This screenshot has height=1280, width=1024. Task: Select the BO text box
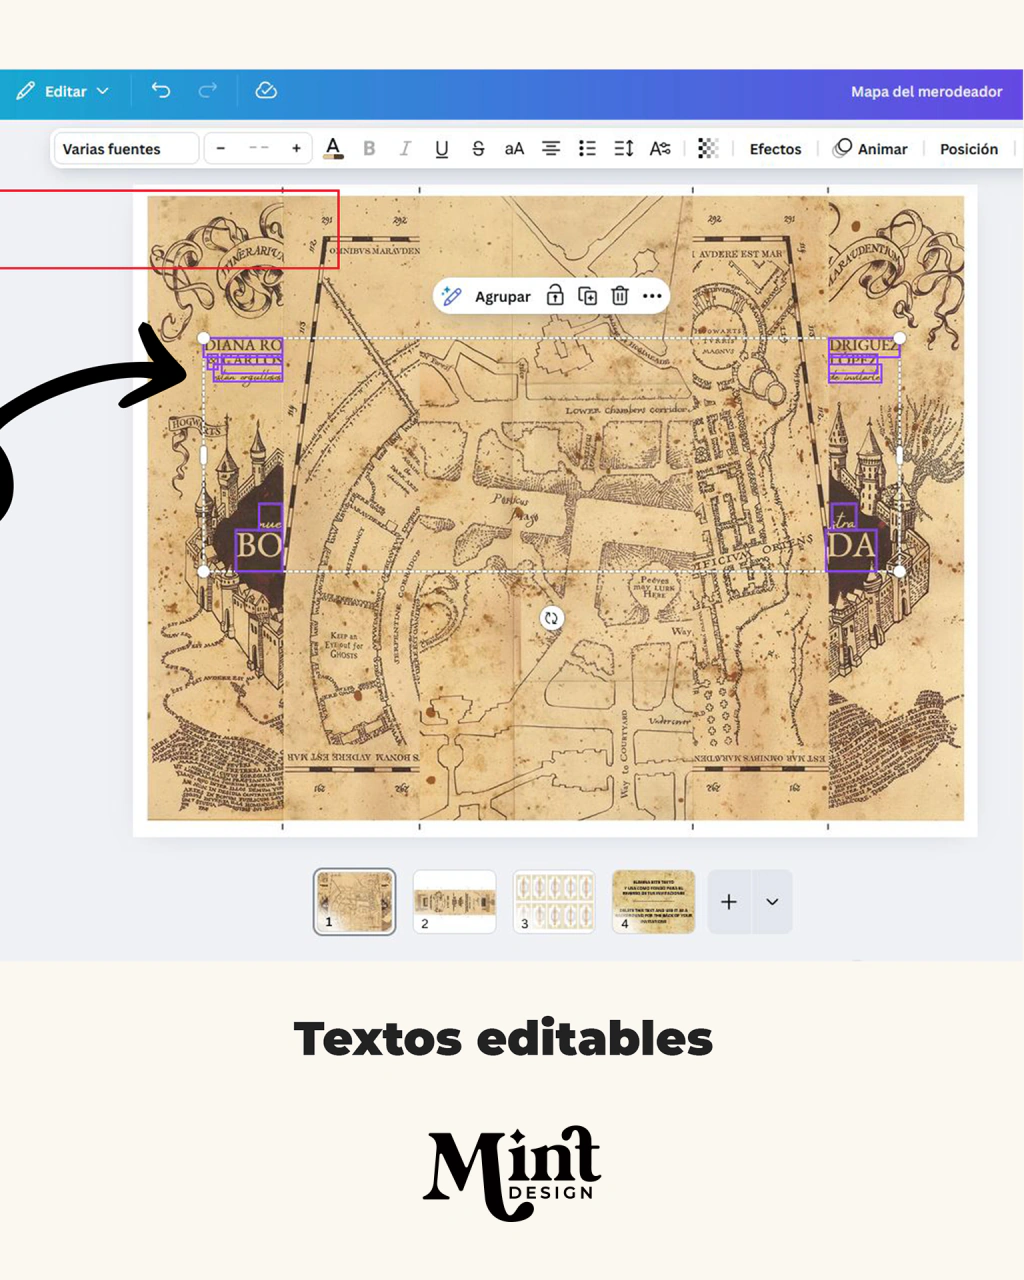click(x=259, y=549)
